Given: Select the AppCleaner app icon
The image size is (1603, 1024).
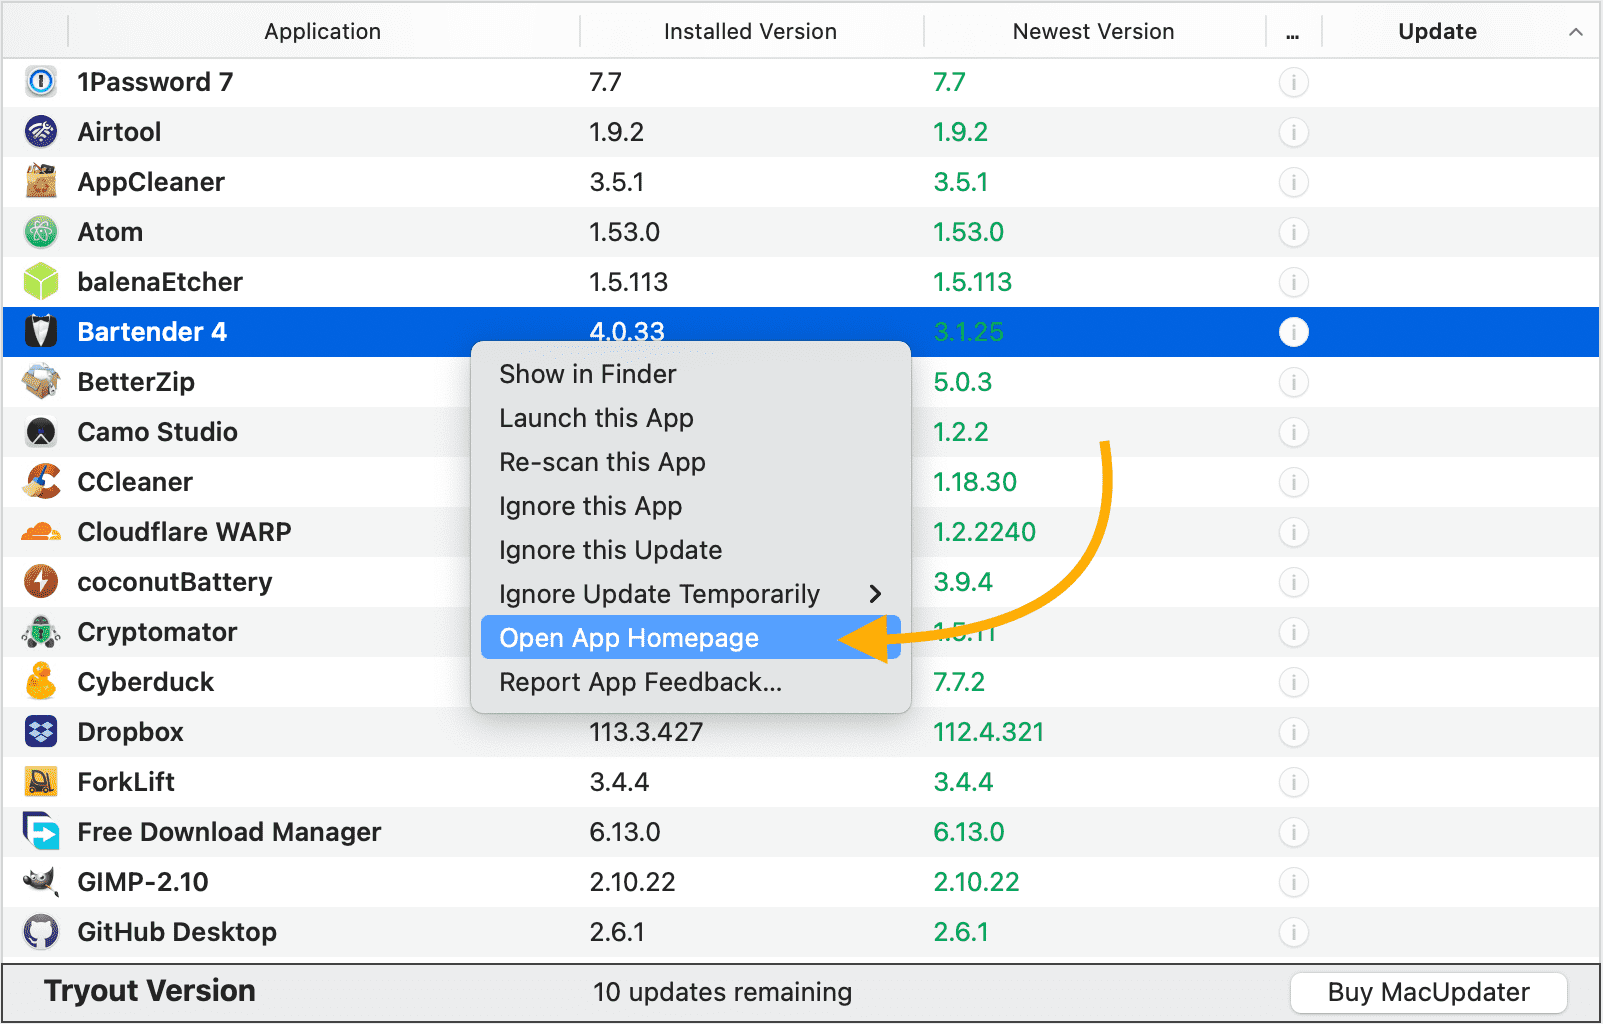Looking at the screenshot, I should (41, 182).
